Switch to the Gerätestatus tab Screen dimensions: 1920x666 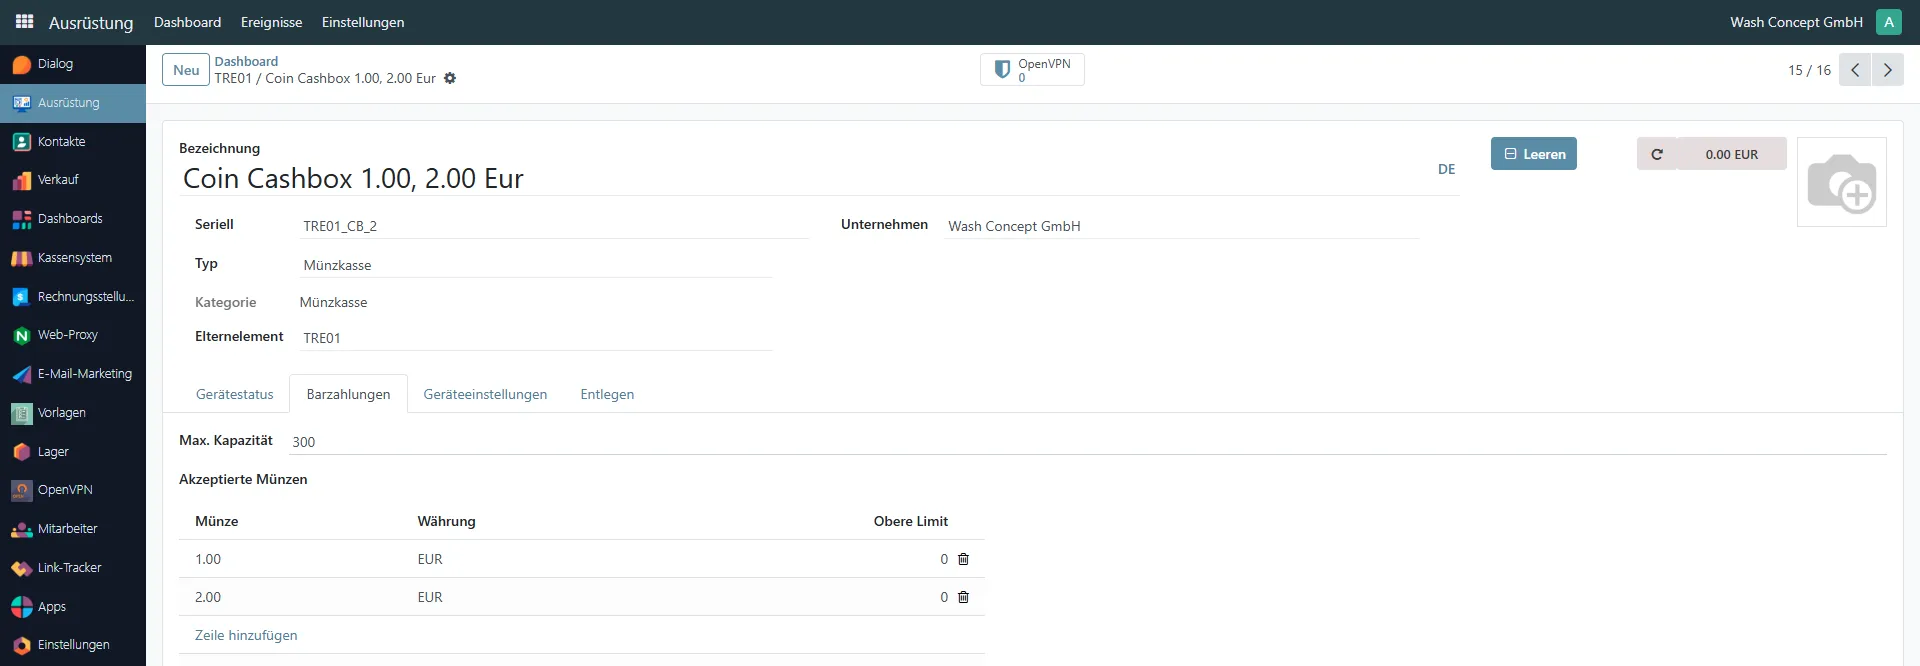(234, 394)
